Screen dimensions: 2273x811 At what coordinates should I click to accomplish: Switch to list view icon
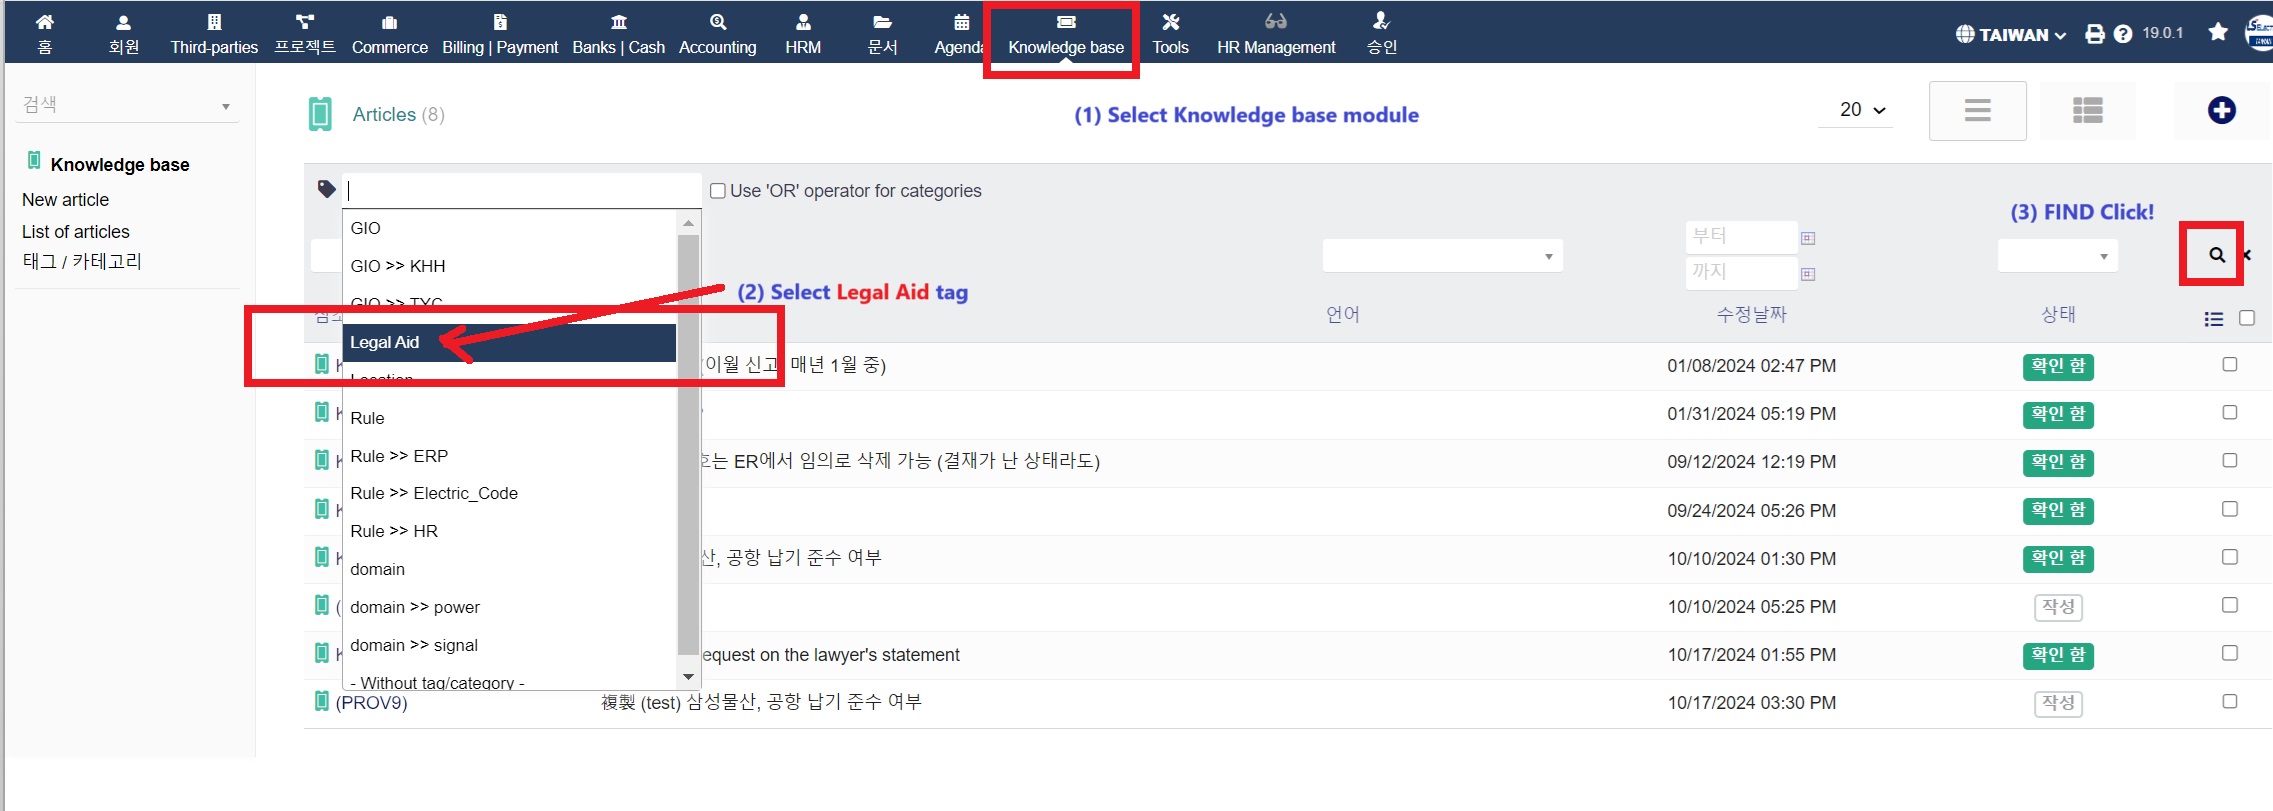click(x=1977, y=110)
